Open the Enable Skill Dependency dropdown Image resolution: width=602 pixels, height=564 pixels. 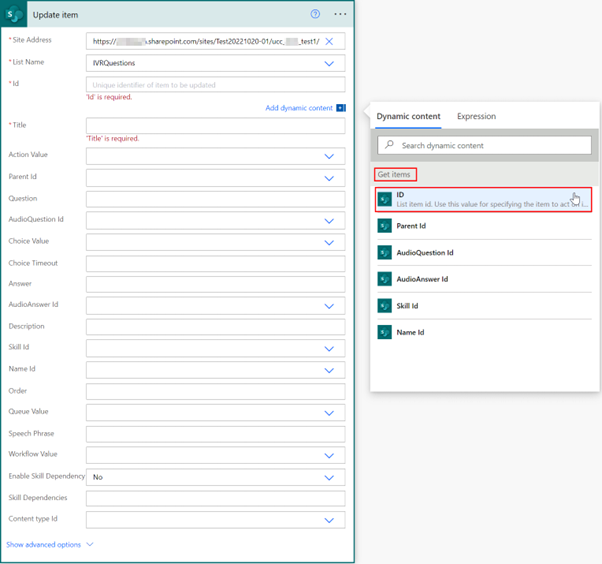pyautogui.click(x=329, y=478)
